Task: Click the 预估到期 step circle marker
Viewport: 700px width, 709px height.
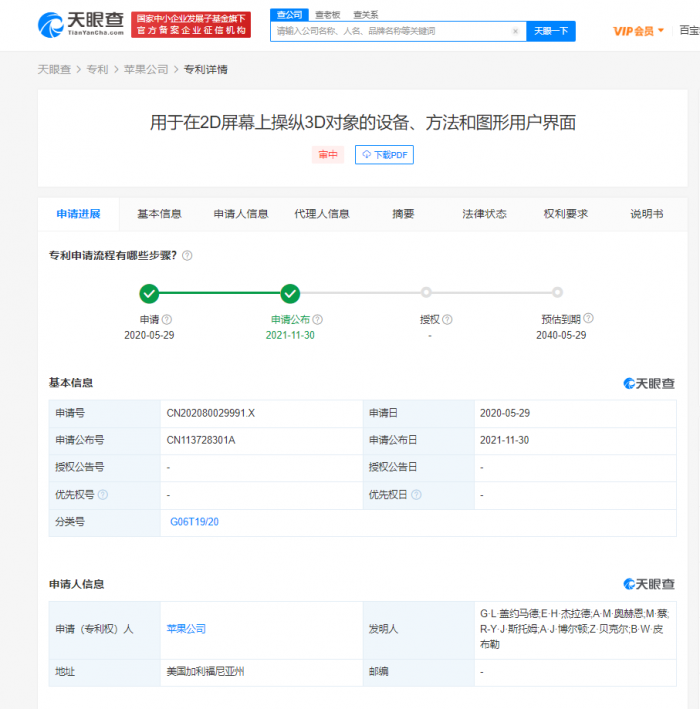Action: click(x=558, y=293)
